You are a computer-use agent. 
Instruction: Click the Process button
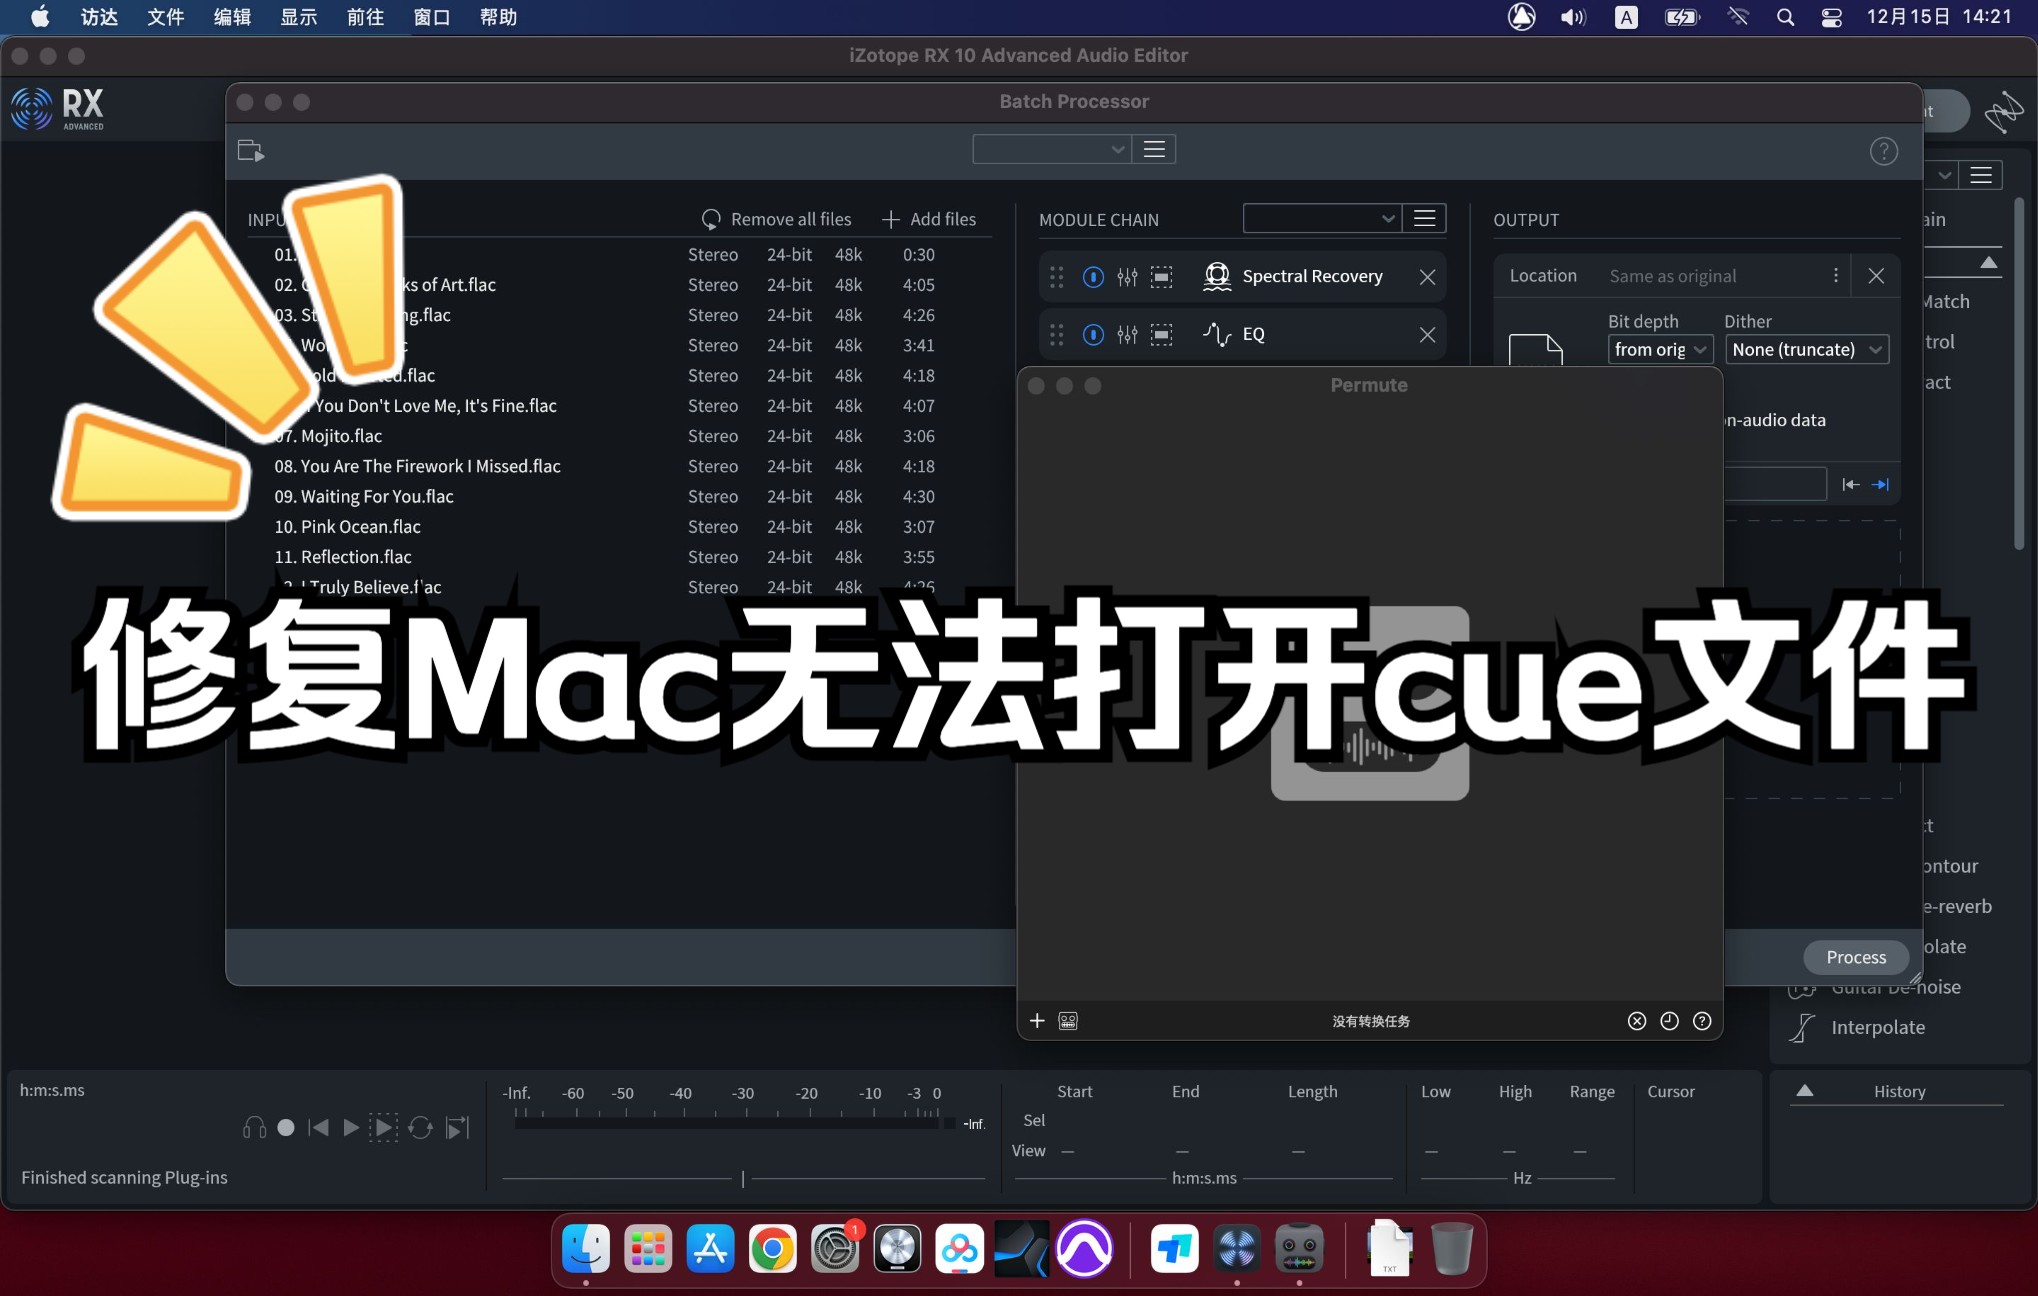point(1855,957)
